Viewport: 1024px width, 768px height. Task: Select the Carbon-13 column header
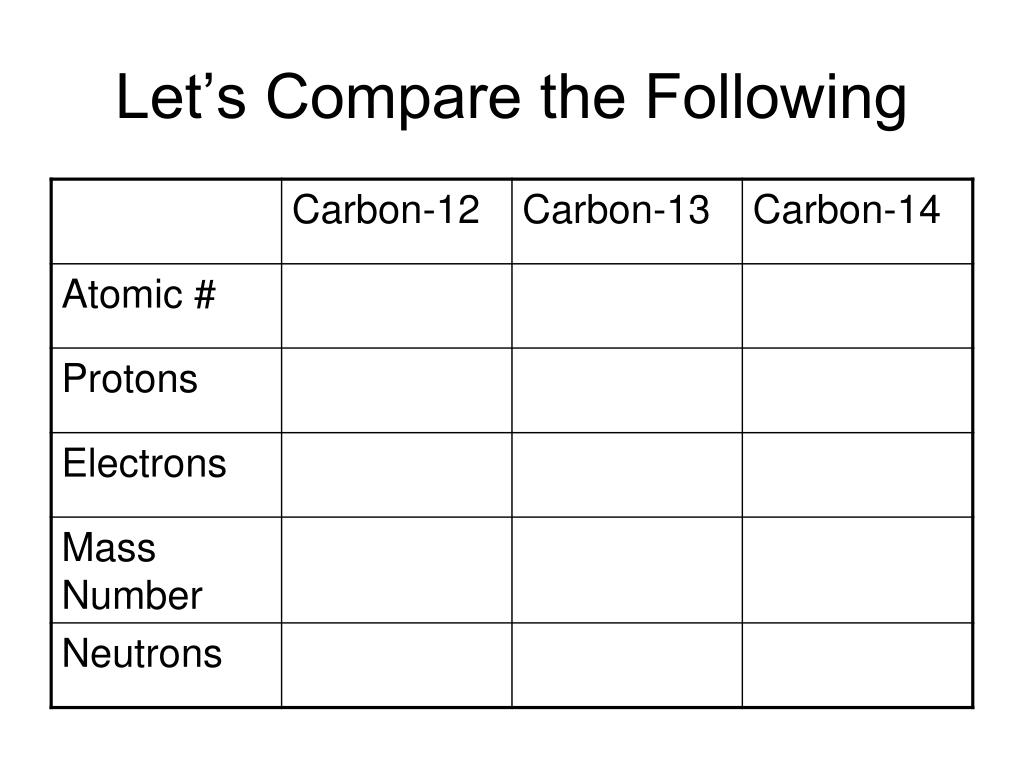(x=616, y=210)
